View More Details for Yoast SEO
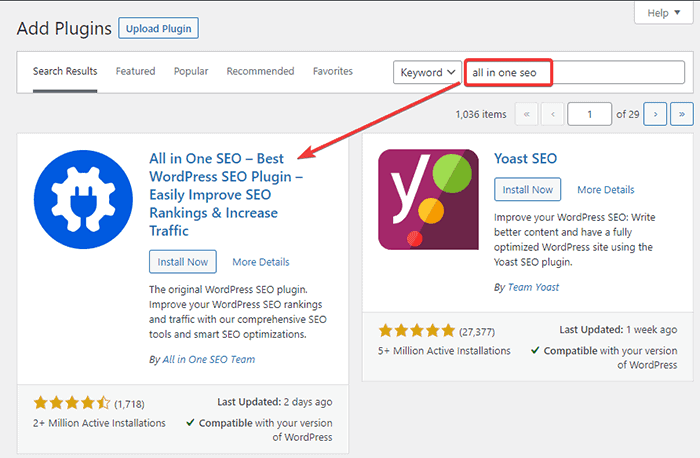The image size is (700, 458). [605, 190]
